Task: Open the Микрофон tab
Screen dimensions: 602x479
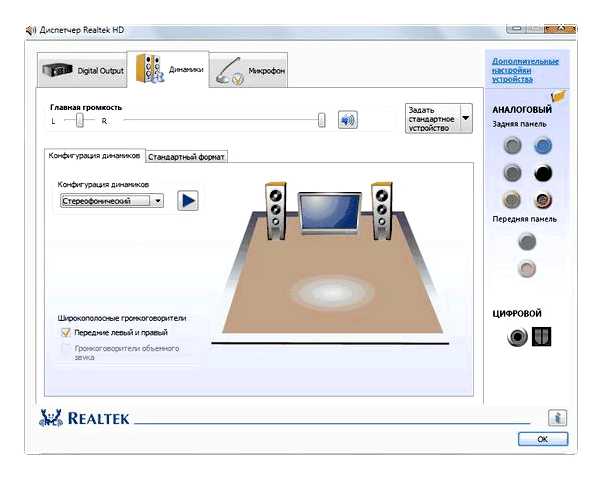Action: pyautogui.click(x=248, y=70)
